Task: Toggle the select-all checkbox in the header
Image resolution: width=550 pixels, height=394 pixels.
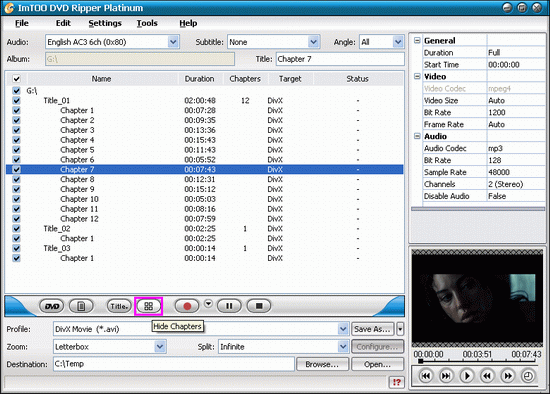Action: (16, 79)
